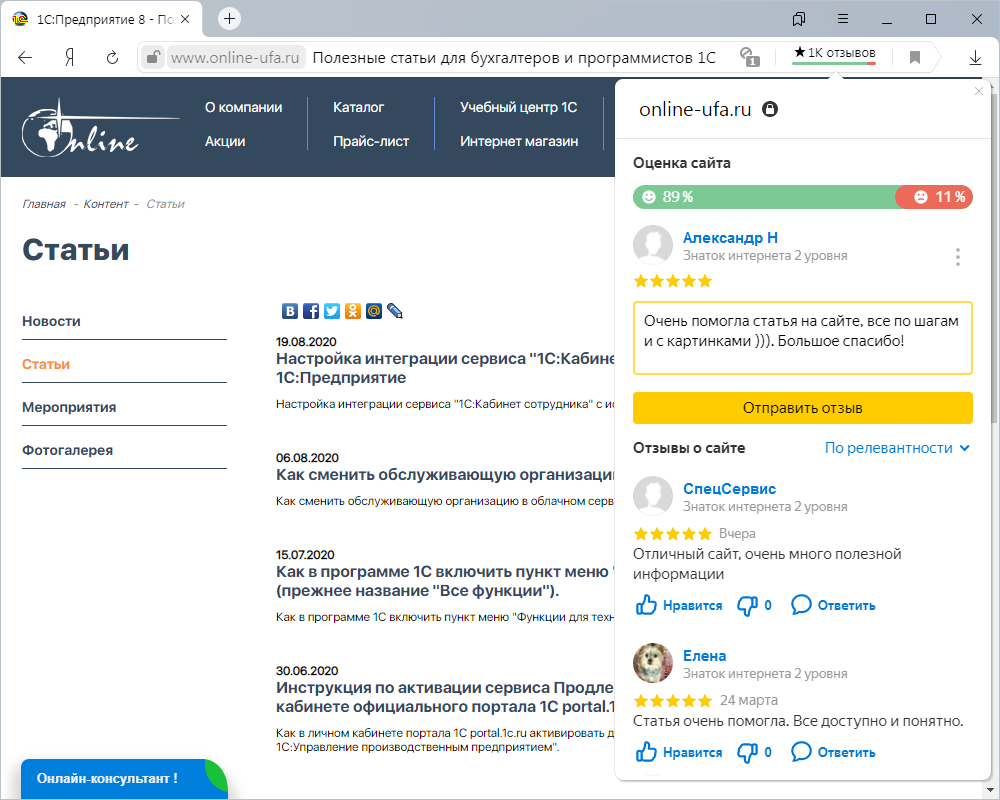Open Акции menu item
Image resolution: width=1000 pixels, height=800 pixels.
(224, 141)
